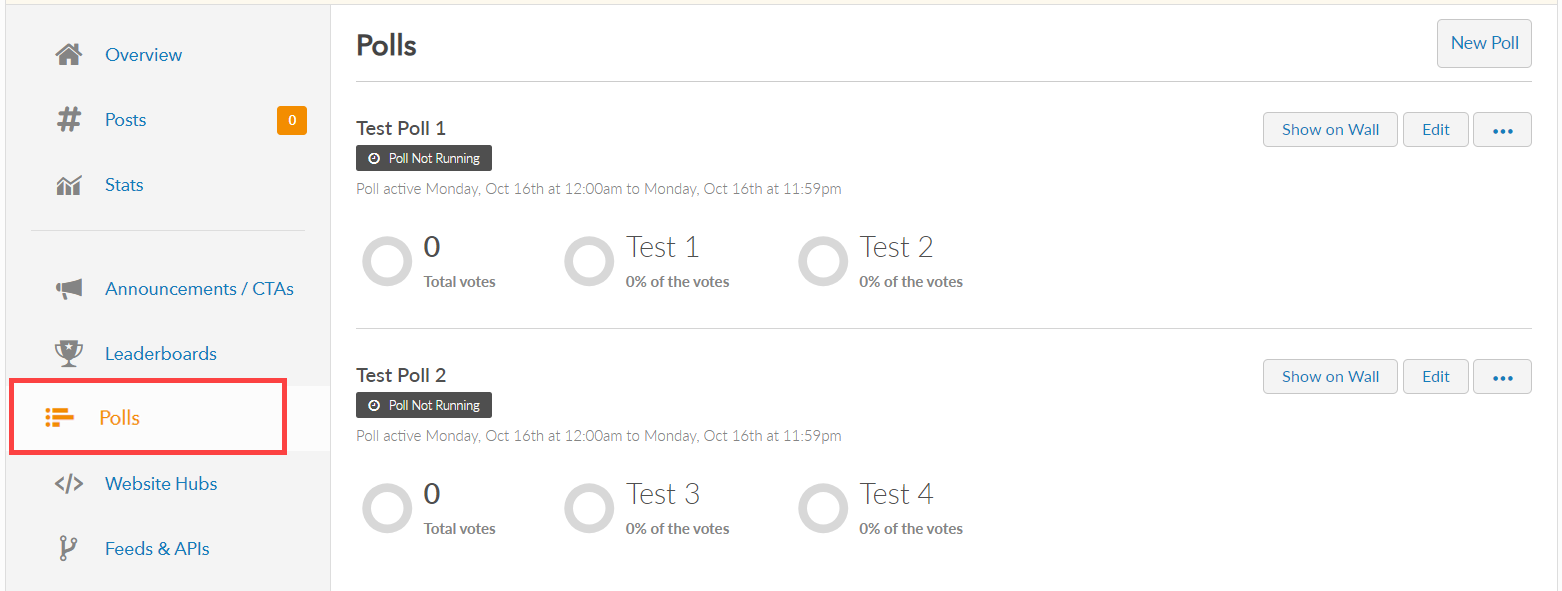Edit Test Poll 2
This screenshot has height=591, width=1562.
[1436, 377]
